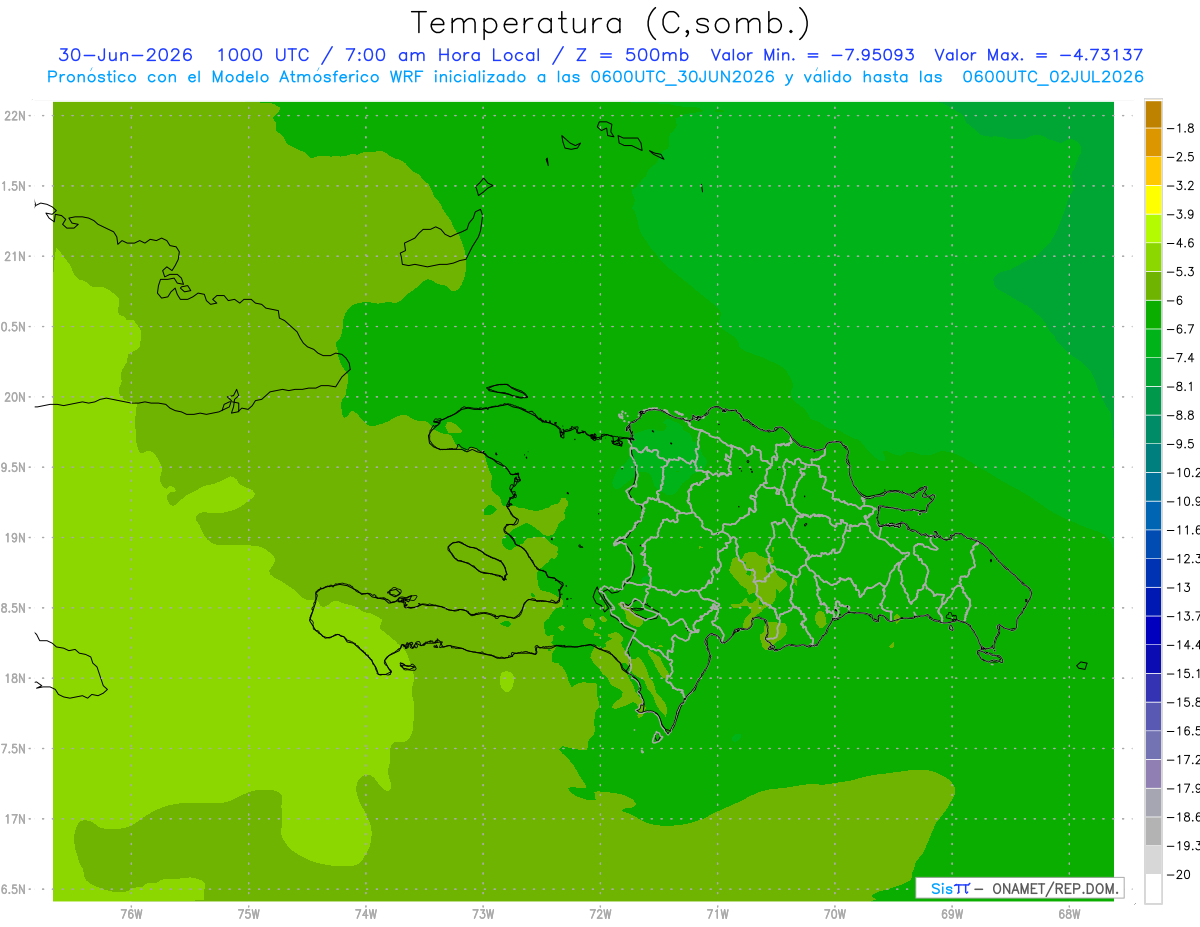Pick the gold swatch between -2.5 and -3.2

point(1153,171)
